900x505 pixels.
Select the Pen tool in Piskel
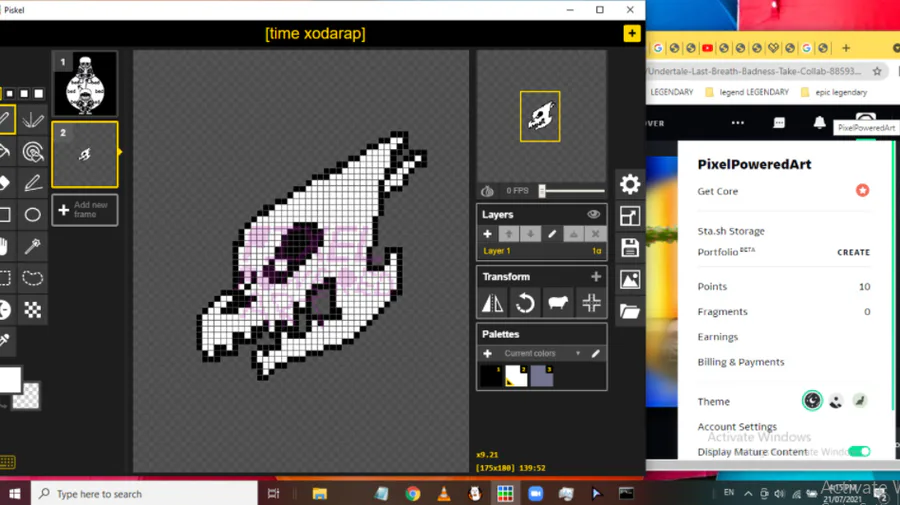pyautogui.click(x=6, y=119)
